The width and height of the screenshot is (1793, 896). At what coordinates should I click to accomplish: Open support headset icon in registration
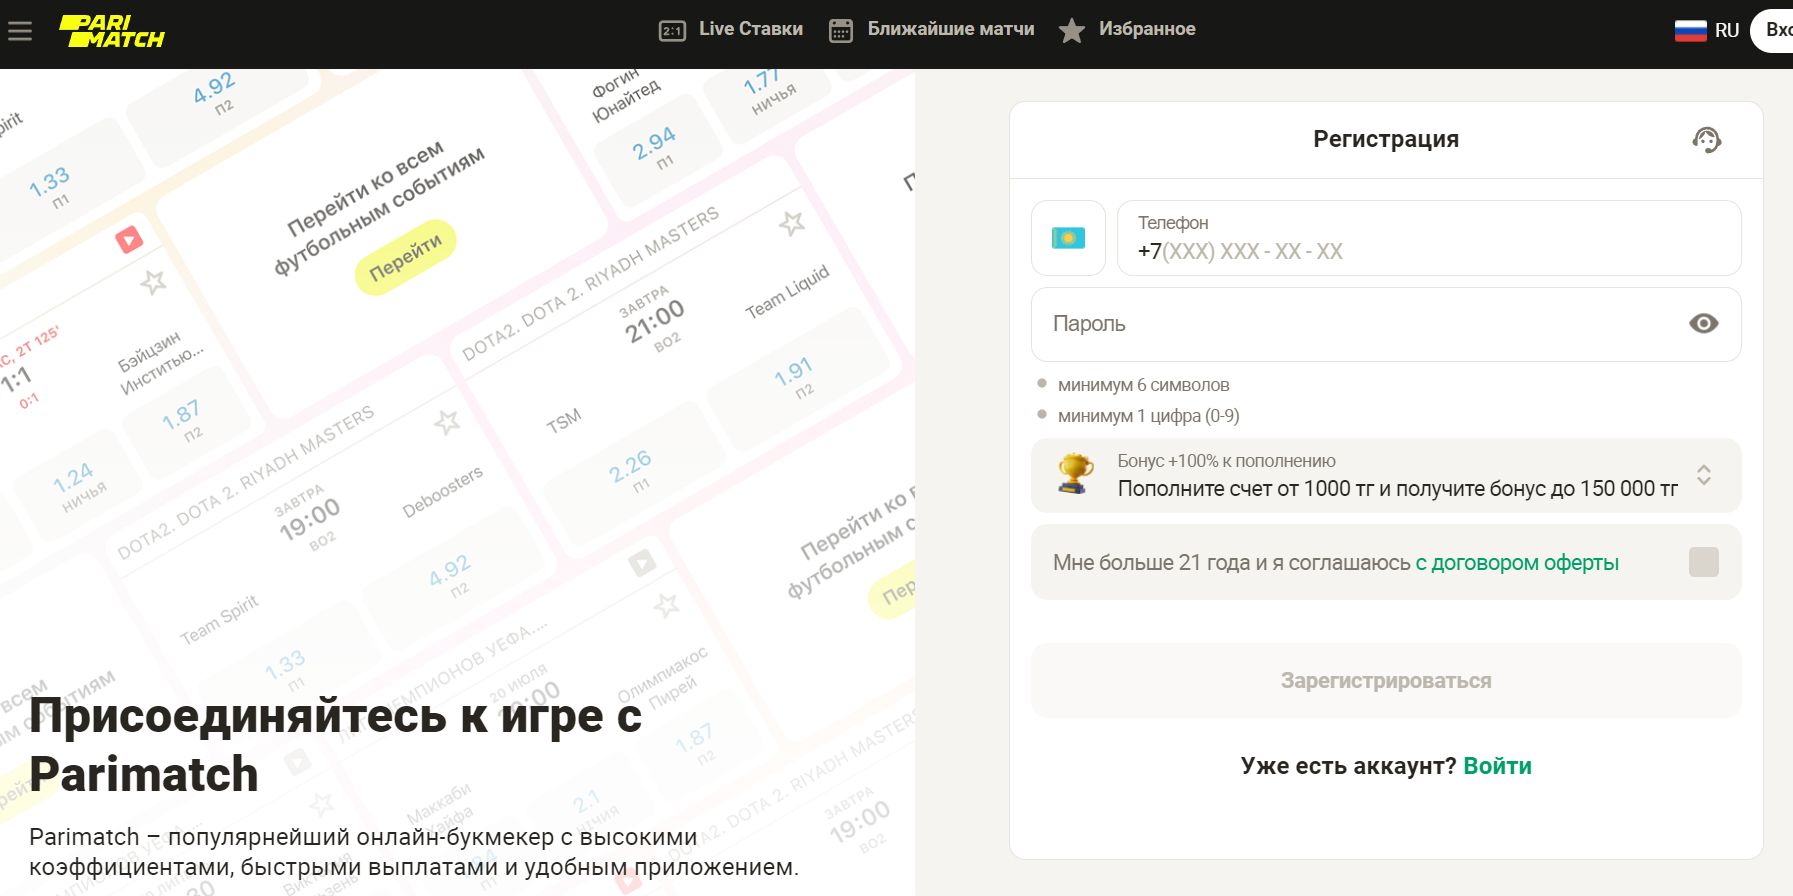click(x=1706, y=140)
